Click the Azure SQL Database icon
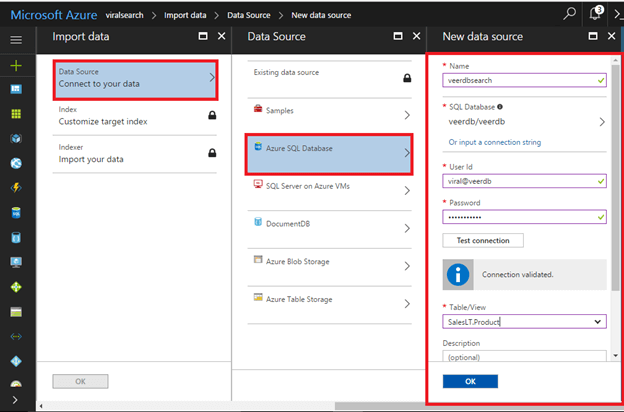The height and width of the screenshot is (412, 624). 259,146
